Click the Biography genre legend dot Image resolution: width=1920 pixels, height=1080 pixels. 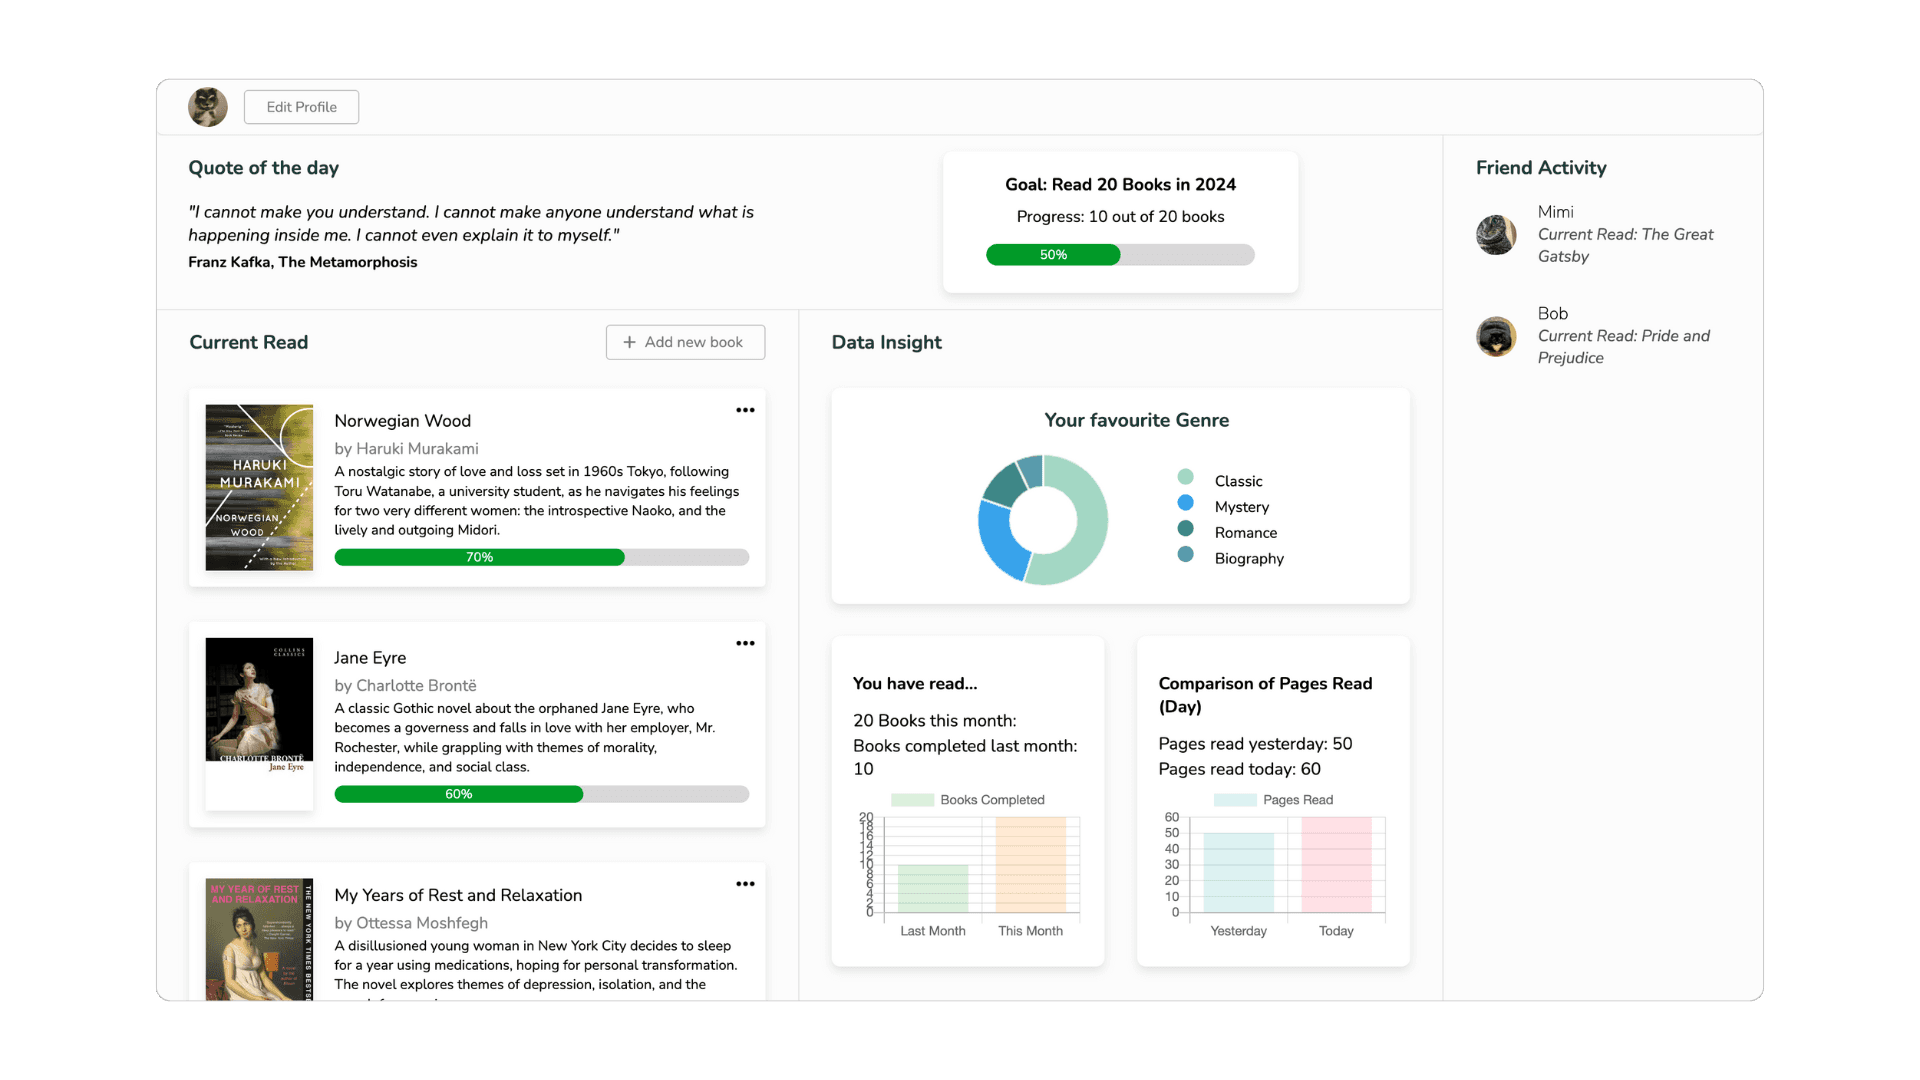click(x=1185, y=554)
